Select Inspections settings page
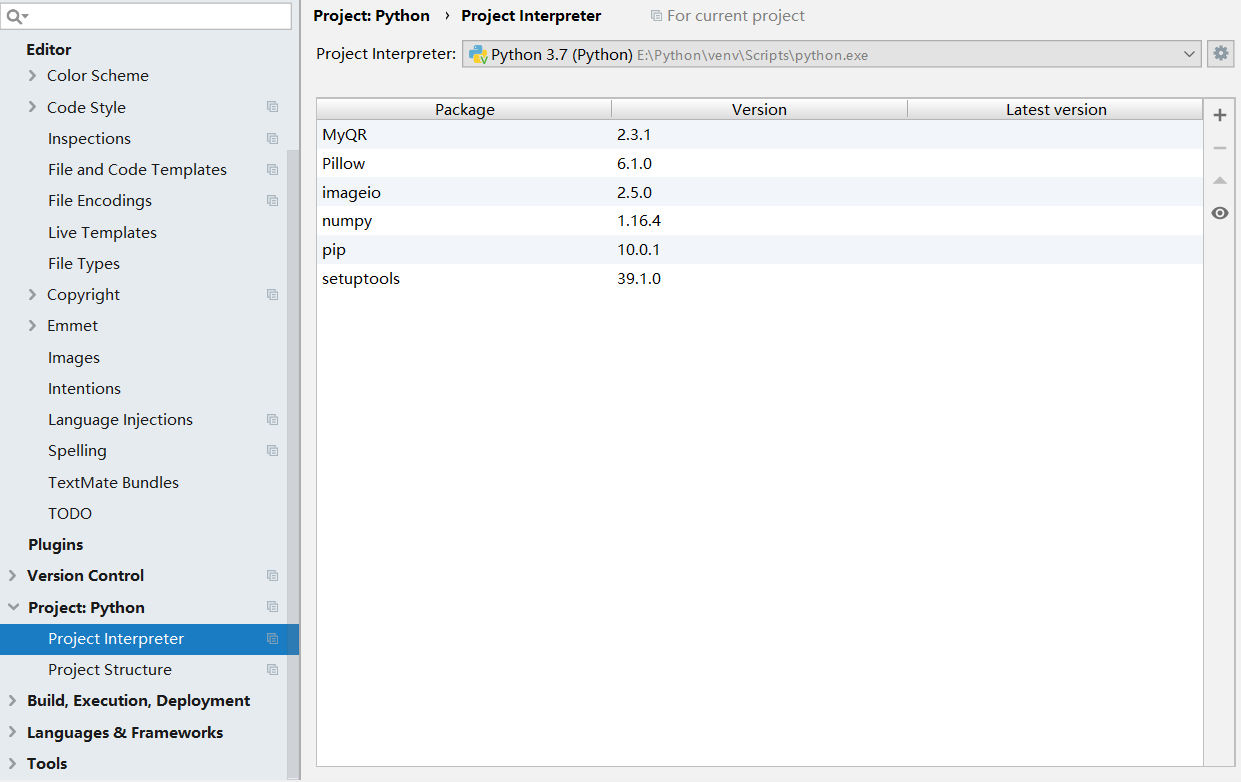This screenshot has width=1241, height=782. [89, 138]
